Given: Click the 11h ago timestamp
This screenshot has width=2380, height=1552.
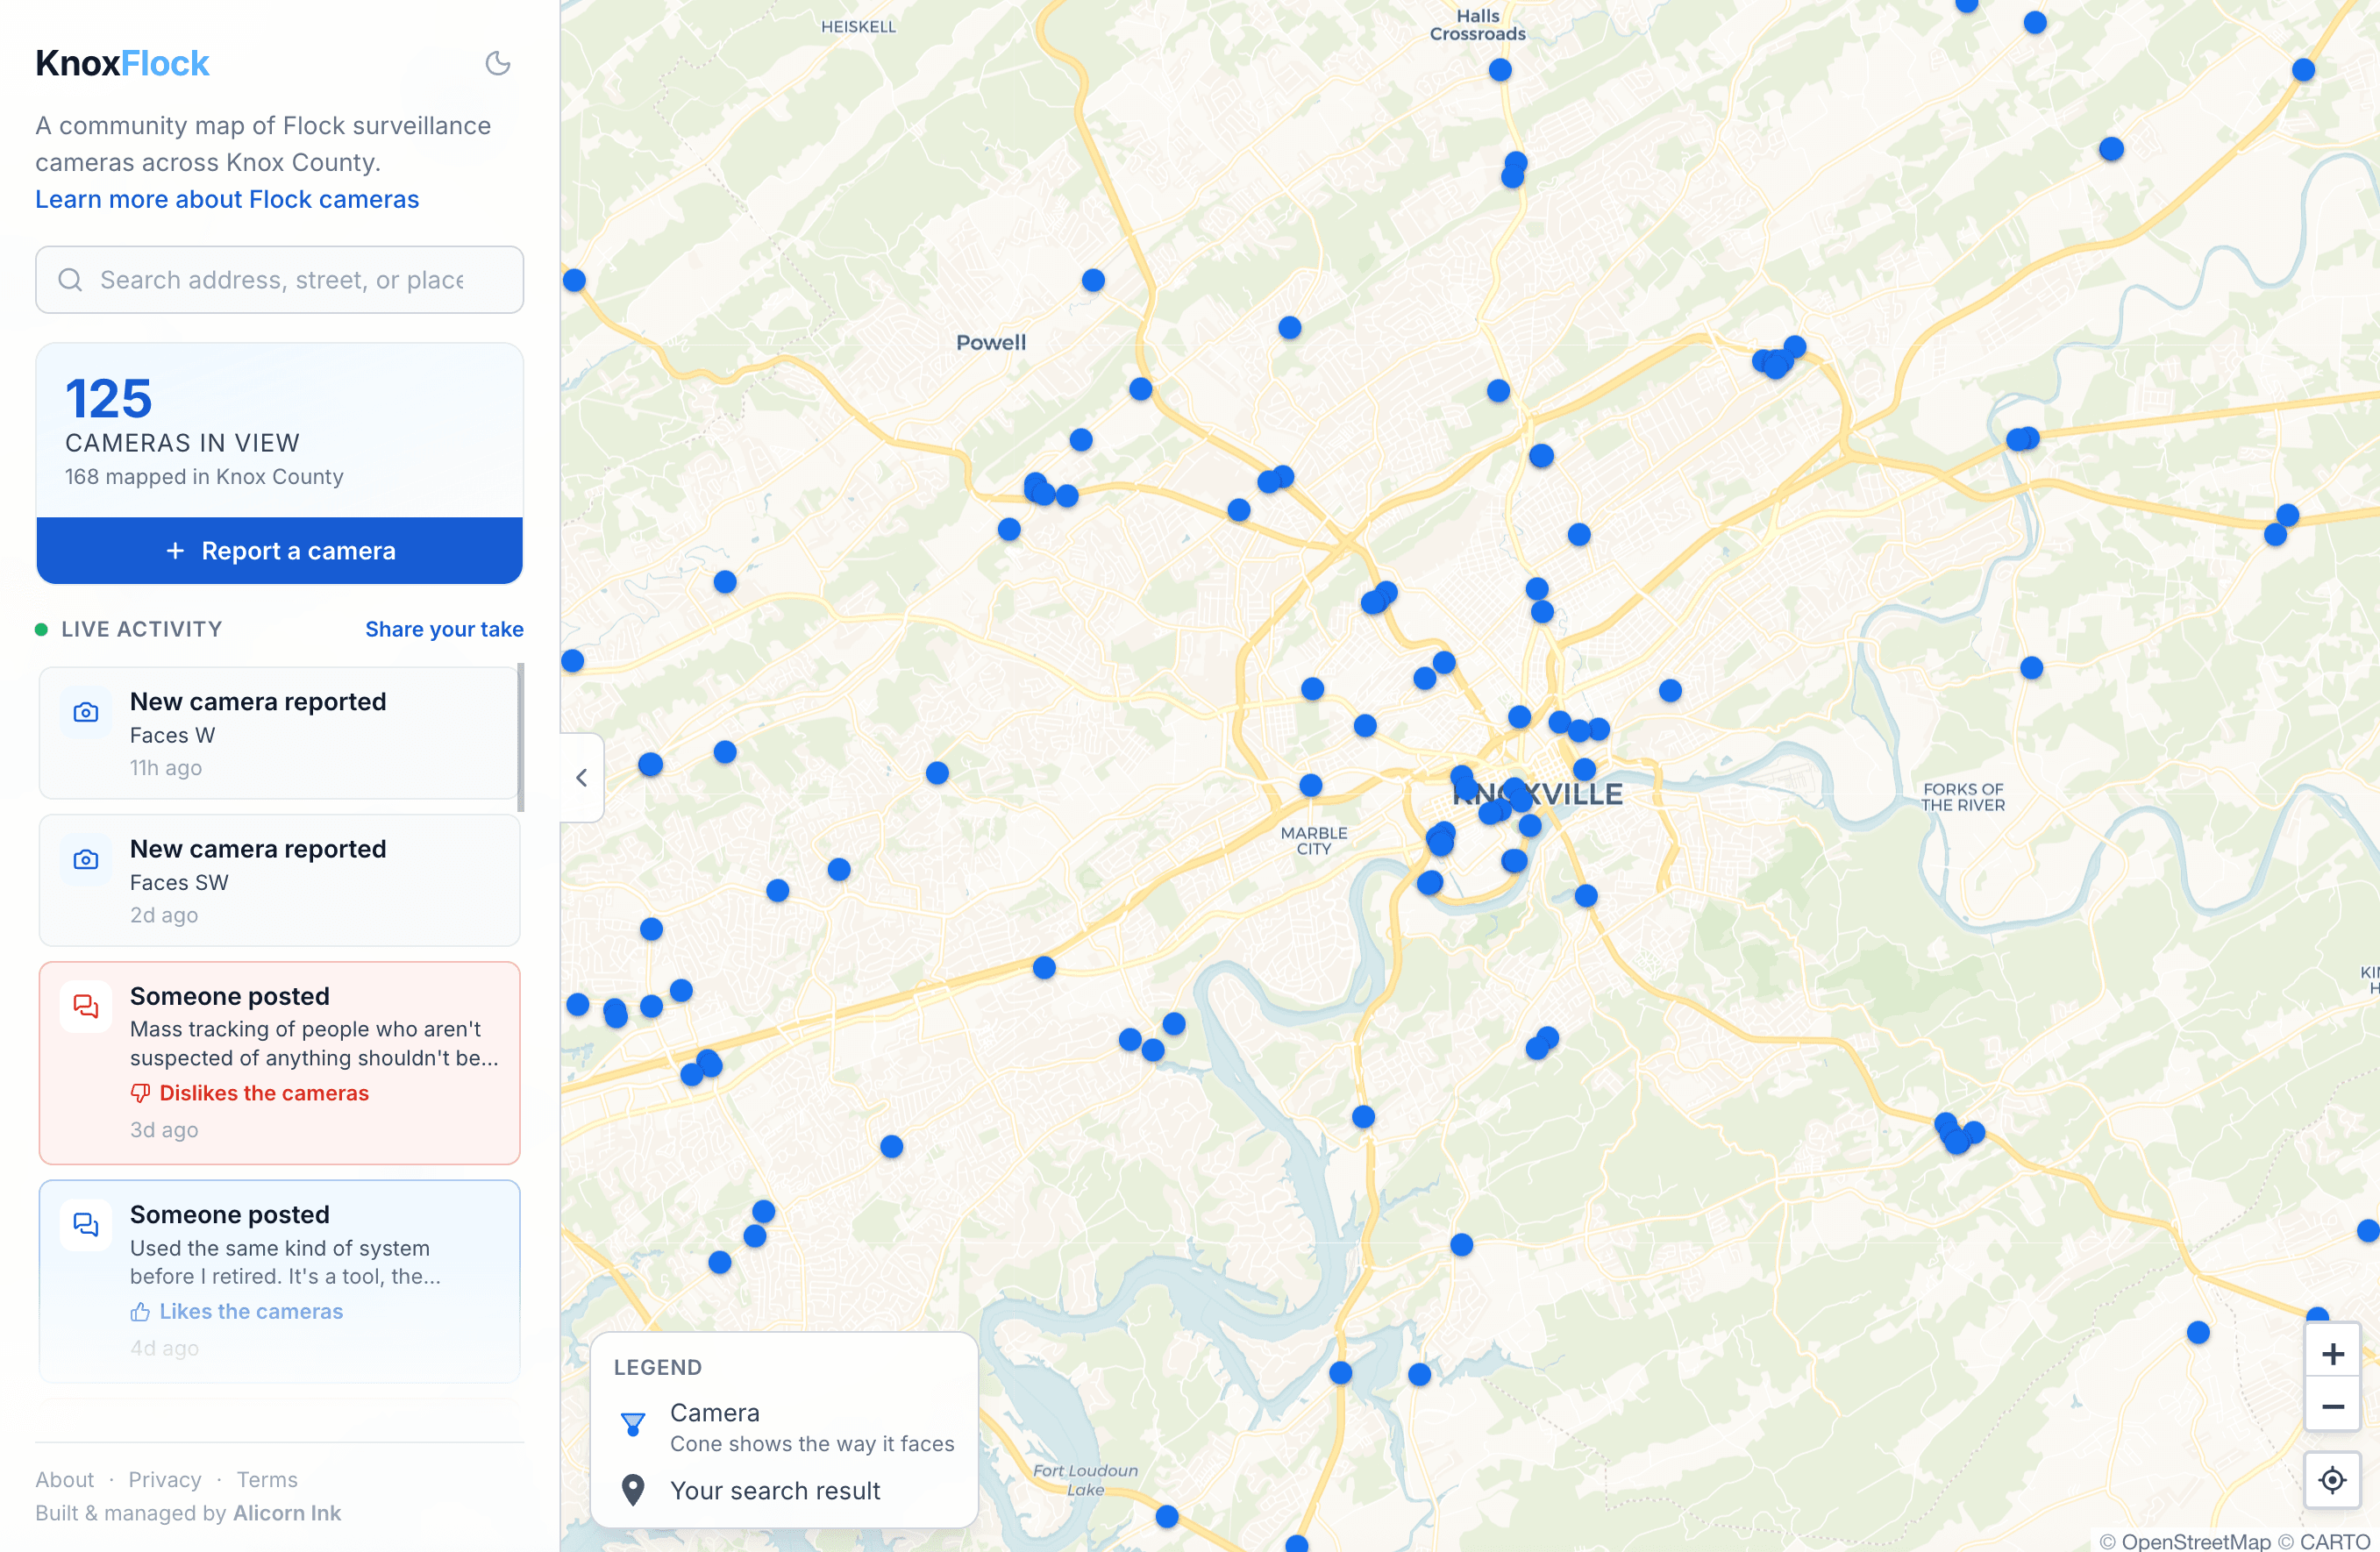Looking at the screenshot, I should [166, 768].
